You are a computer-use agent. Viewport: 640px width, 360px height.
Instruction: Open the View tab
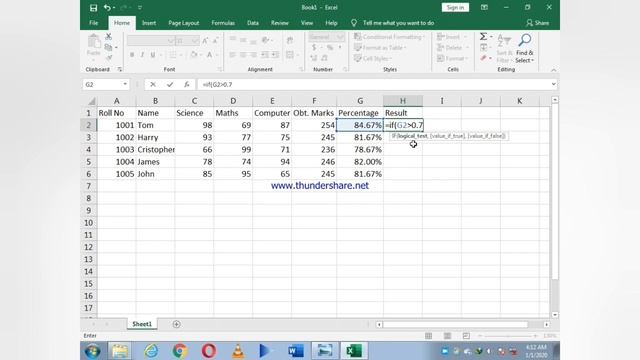point(307,23)
